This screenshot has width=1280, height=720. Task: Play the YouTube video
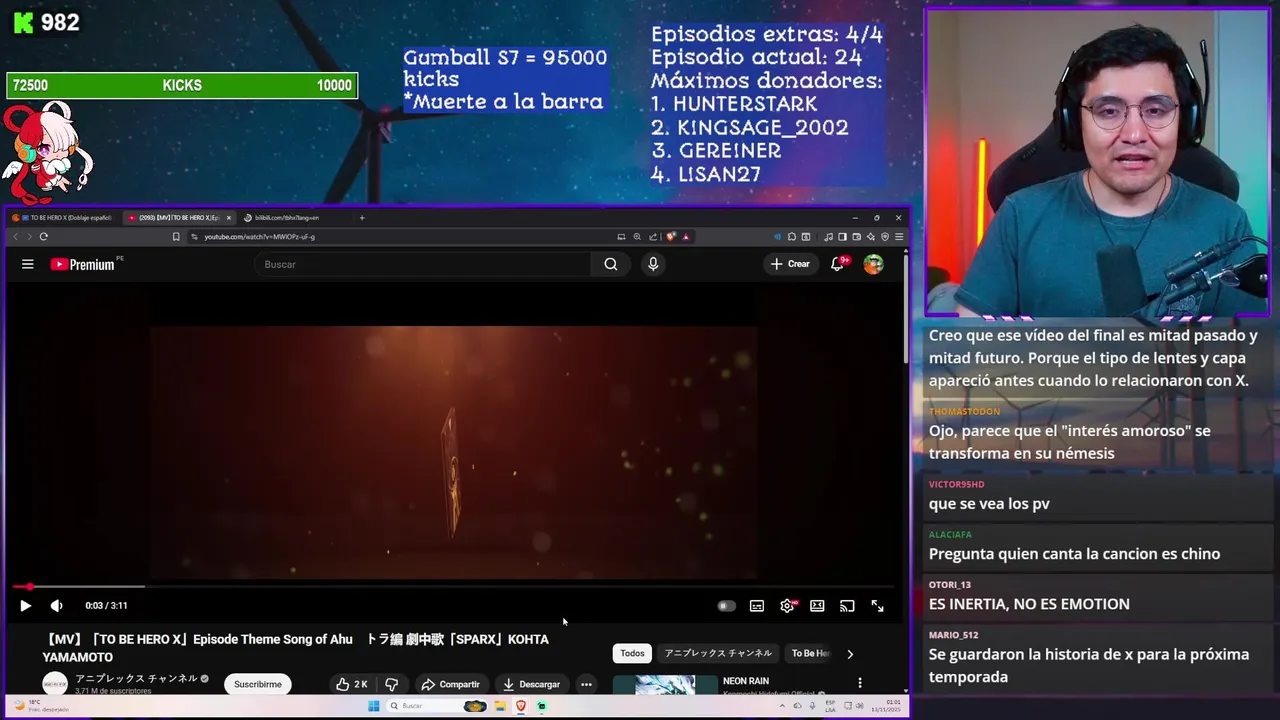point(25,605)
